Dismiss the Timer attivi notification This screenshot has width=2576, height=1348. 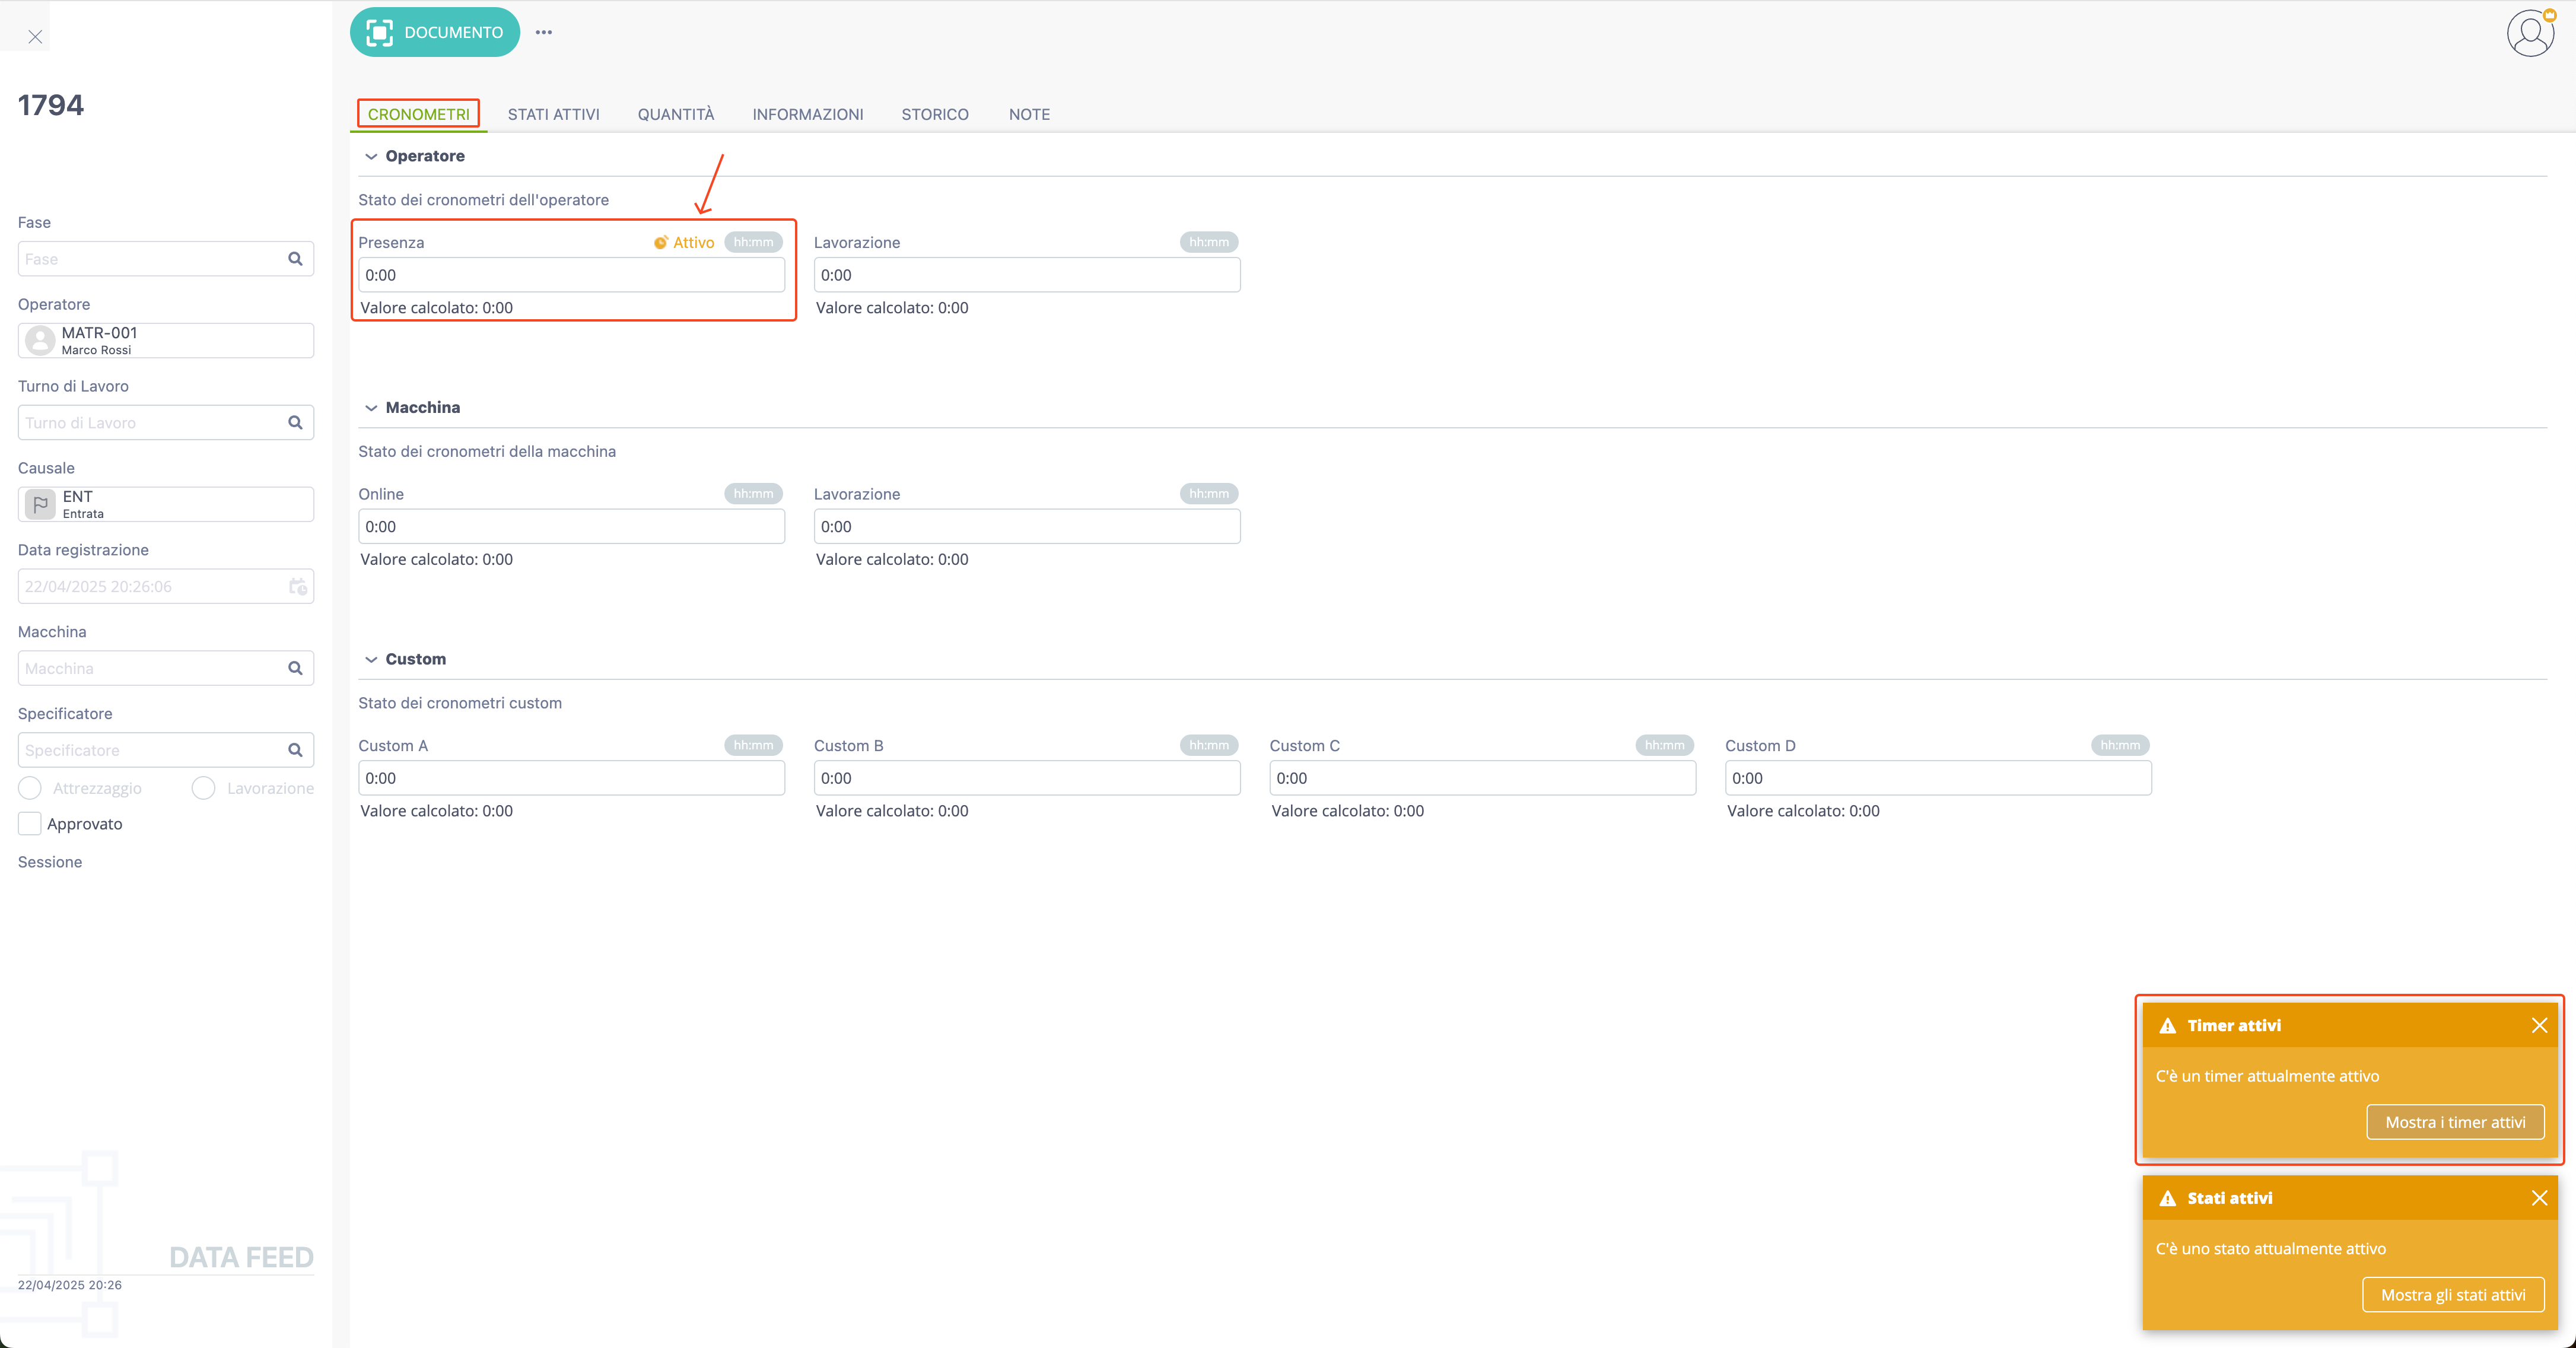click(x=2539, y=1026)
